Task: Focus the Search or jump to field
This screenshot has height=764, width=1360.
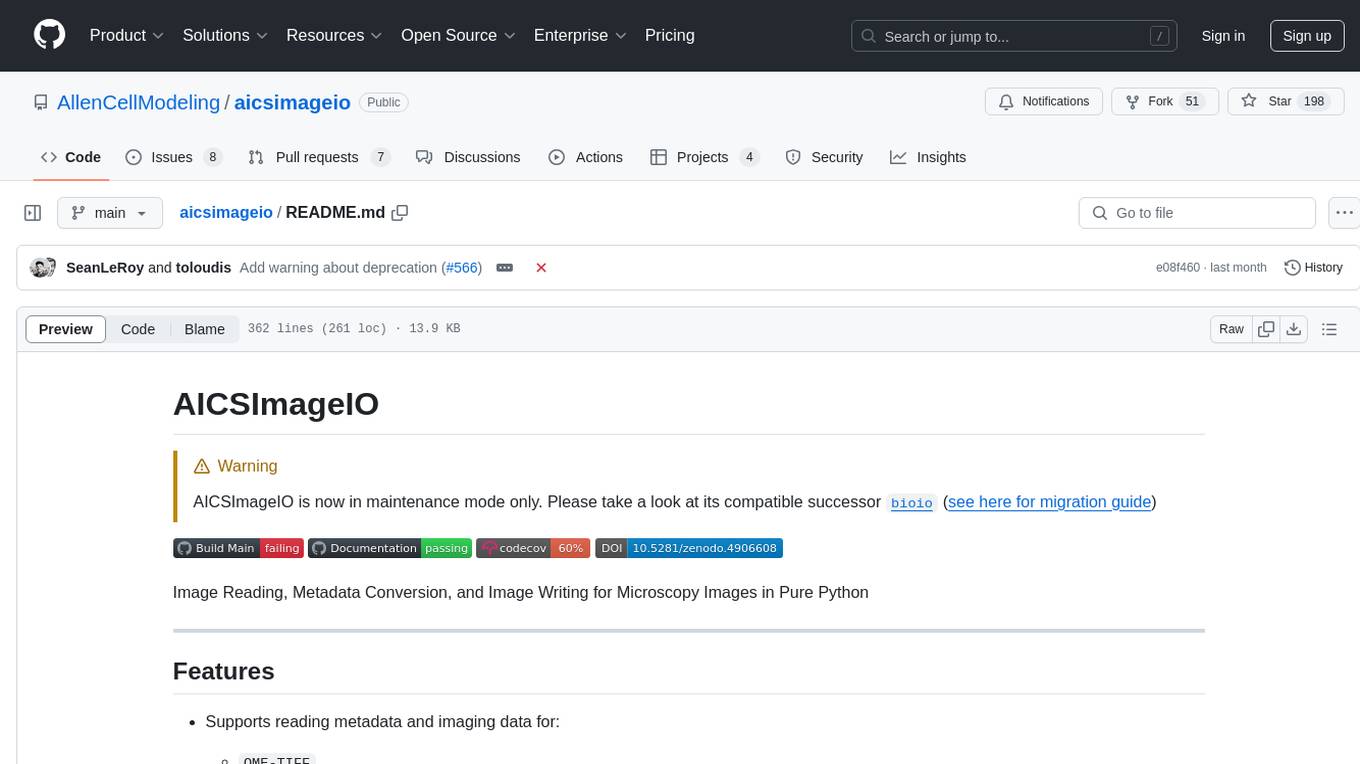Action: [1016, 36]
